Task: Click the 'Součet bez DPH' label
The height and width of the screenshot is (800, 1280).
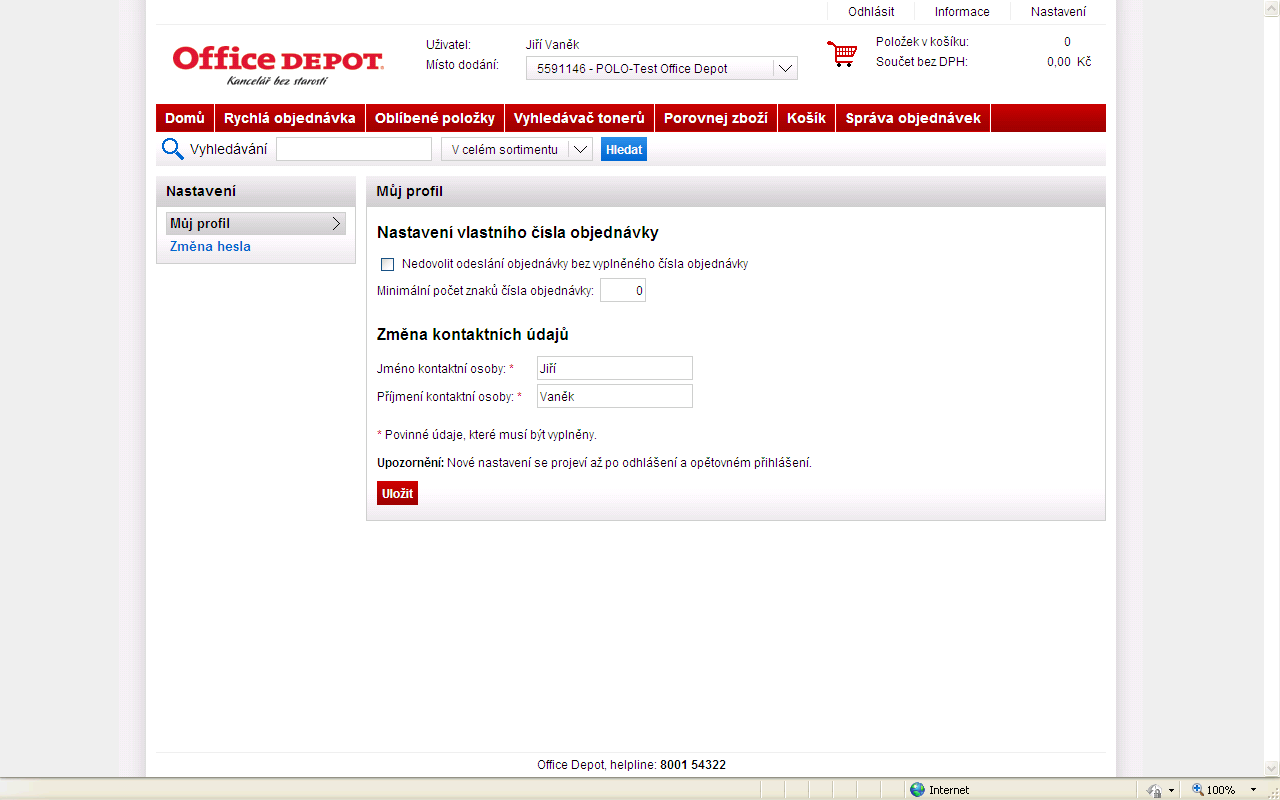Action: pyautogui.click(x=922, y=62)
